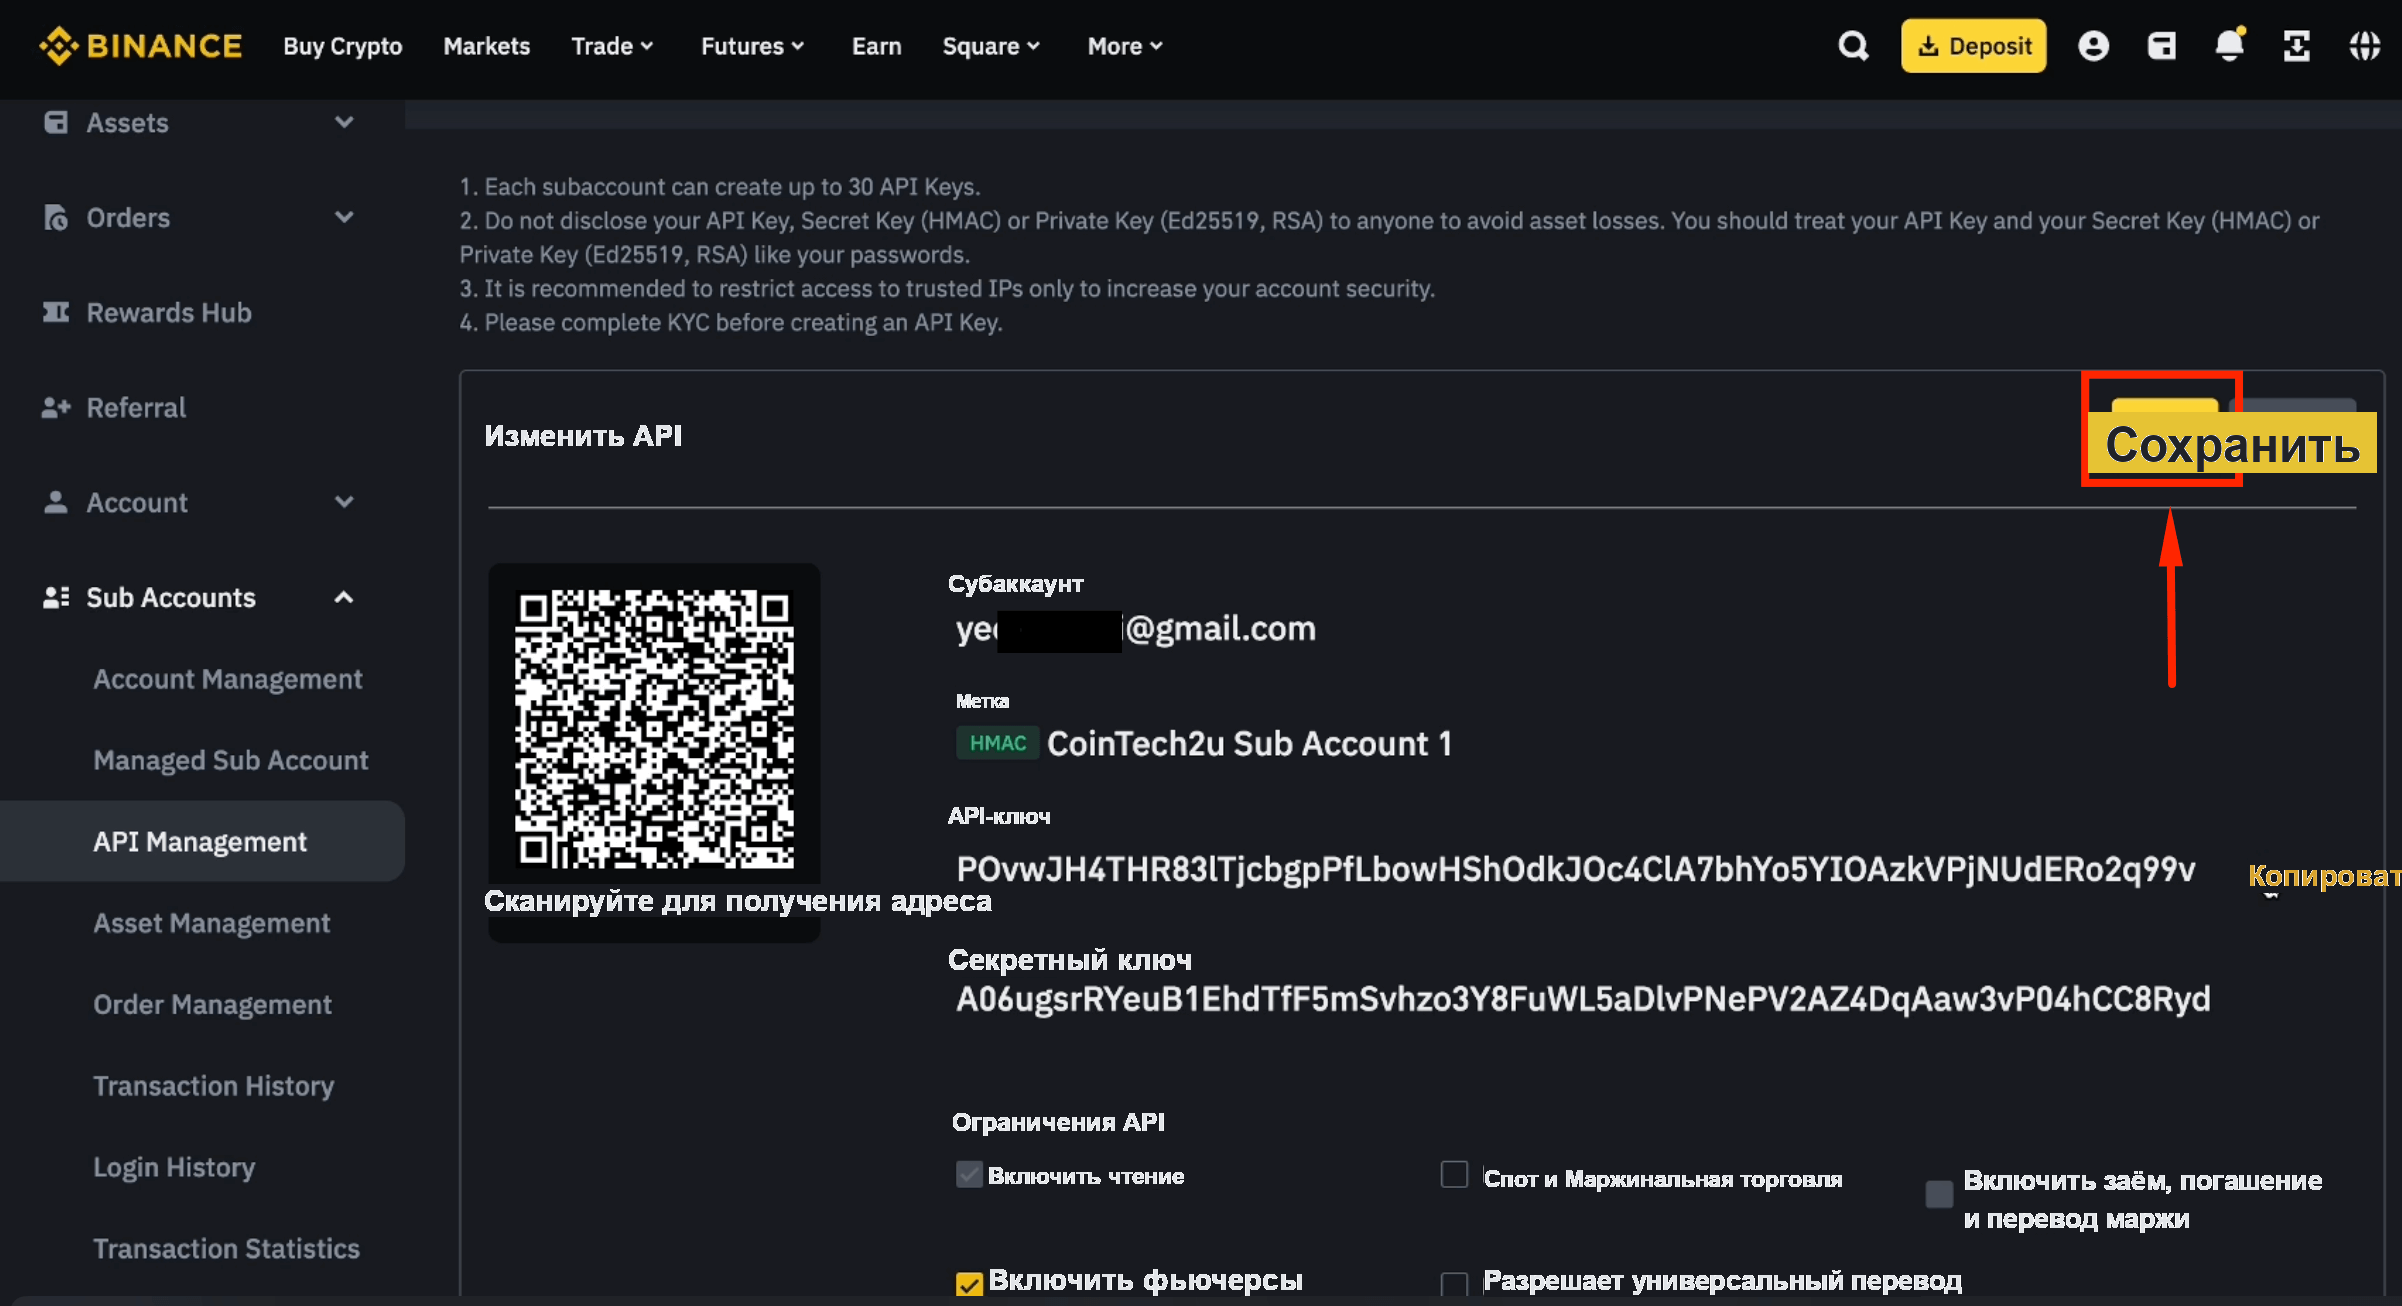Open Referral in sidebar
2402x1306 pixels.
(x=136, y=407)
